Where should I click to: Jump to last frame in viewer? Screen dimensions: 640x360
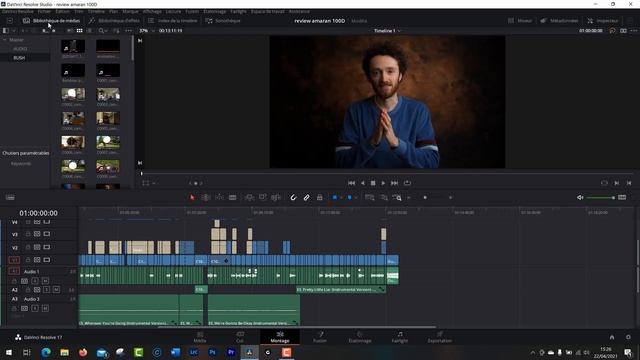[x=394, y=183]
